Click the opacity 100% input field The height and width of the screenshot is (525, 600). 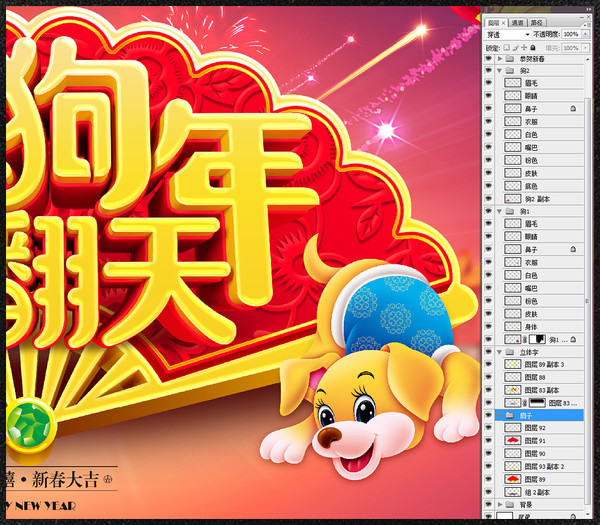pyautogui.click(x=571, y=34)
